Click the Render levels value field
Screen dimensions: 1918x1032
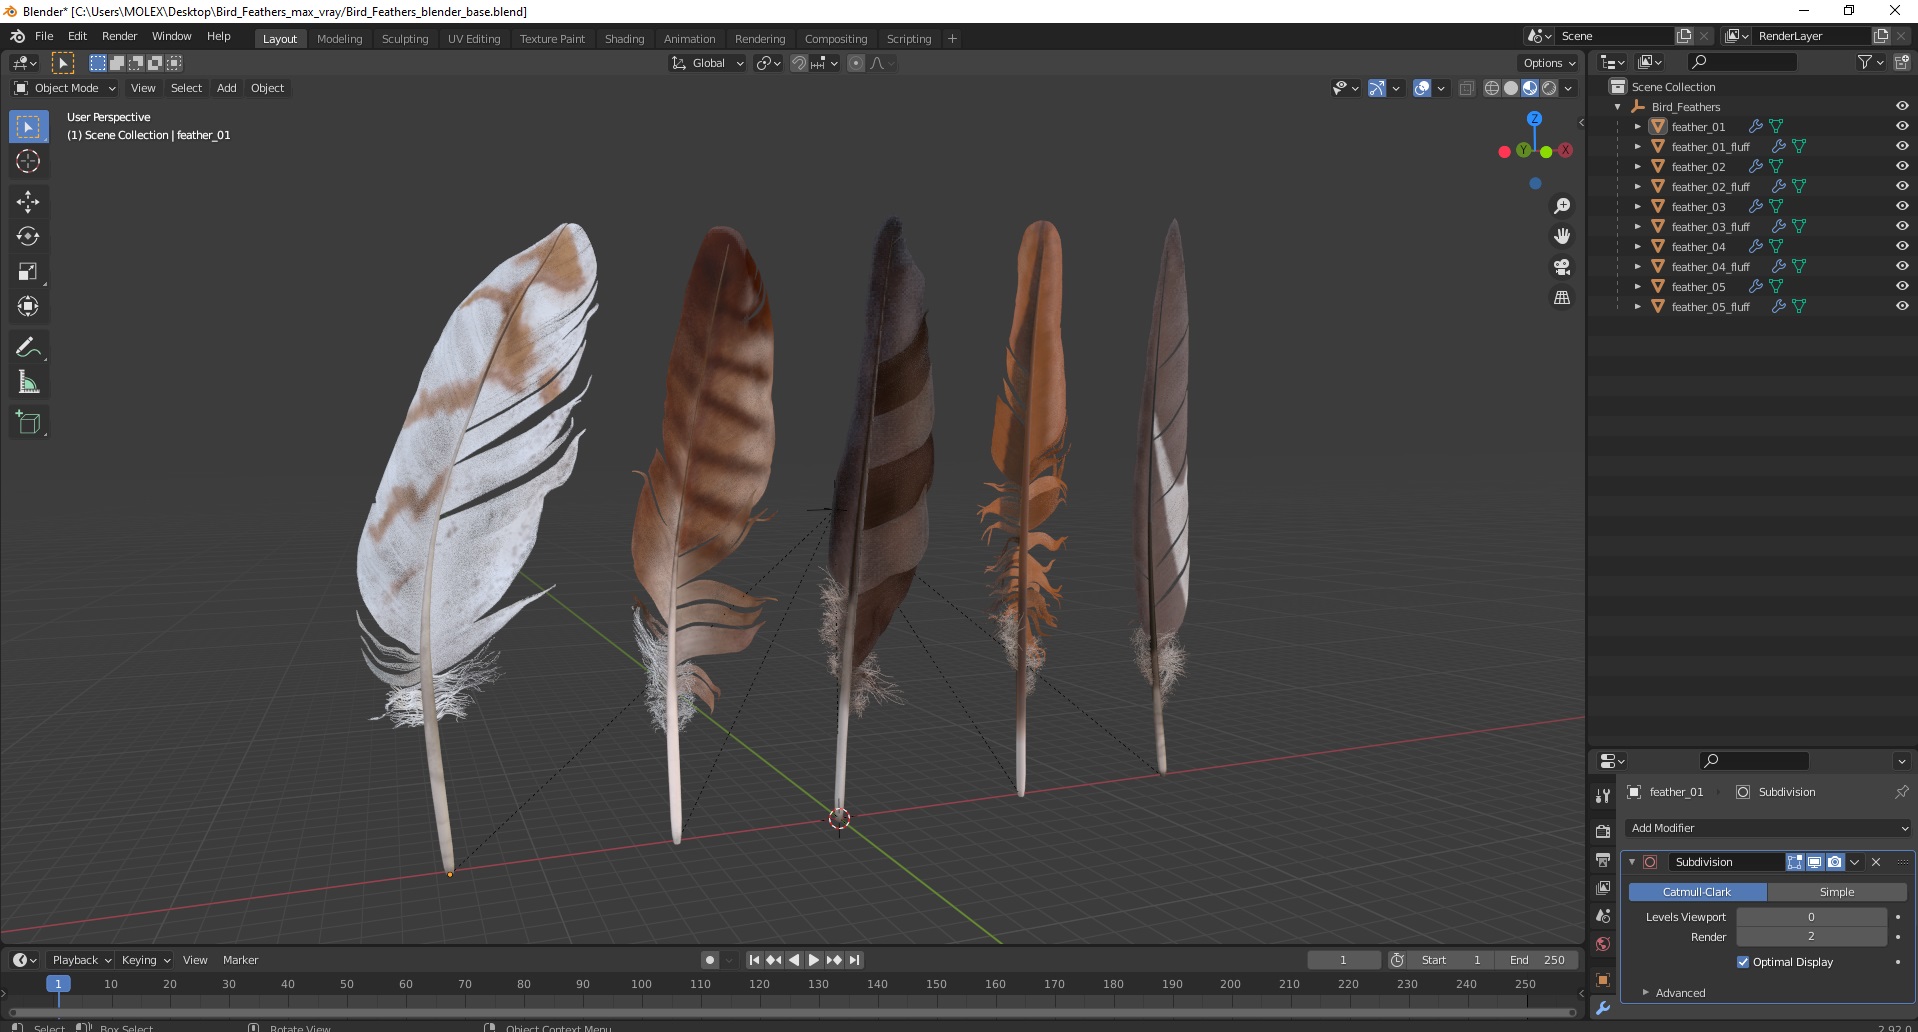pos(1811,937)
